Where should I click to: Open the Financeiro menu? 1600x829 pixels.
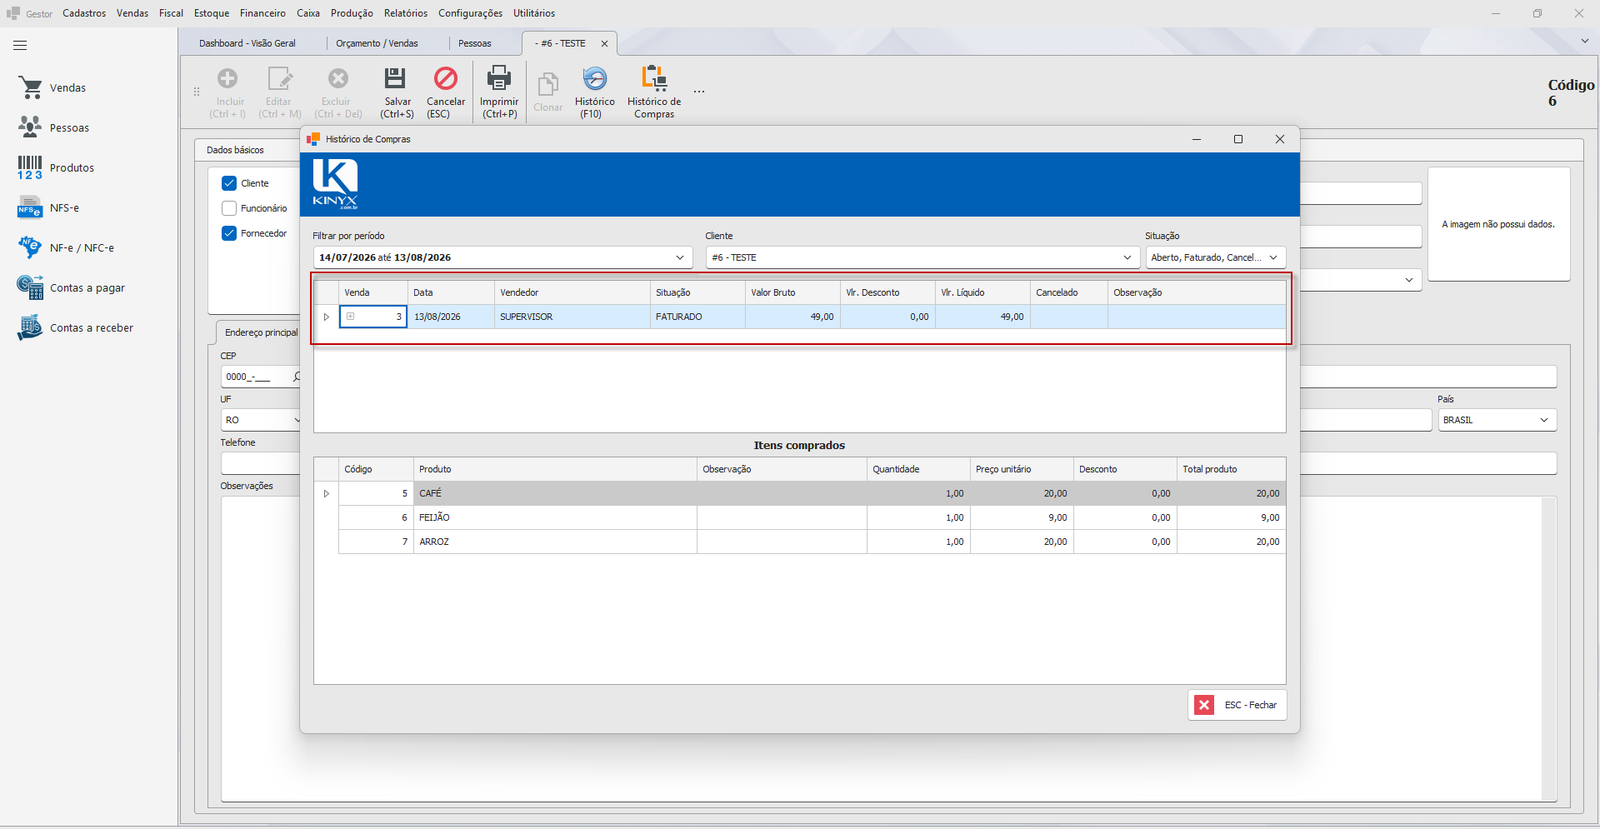[x=262, y=13]
